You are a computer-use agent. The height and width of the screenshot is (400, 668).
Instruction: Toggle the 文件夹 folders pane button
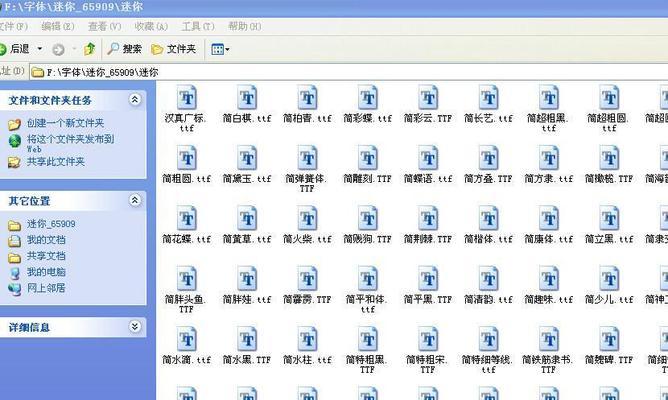coord(174,49)
